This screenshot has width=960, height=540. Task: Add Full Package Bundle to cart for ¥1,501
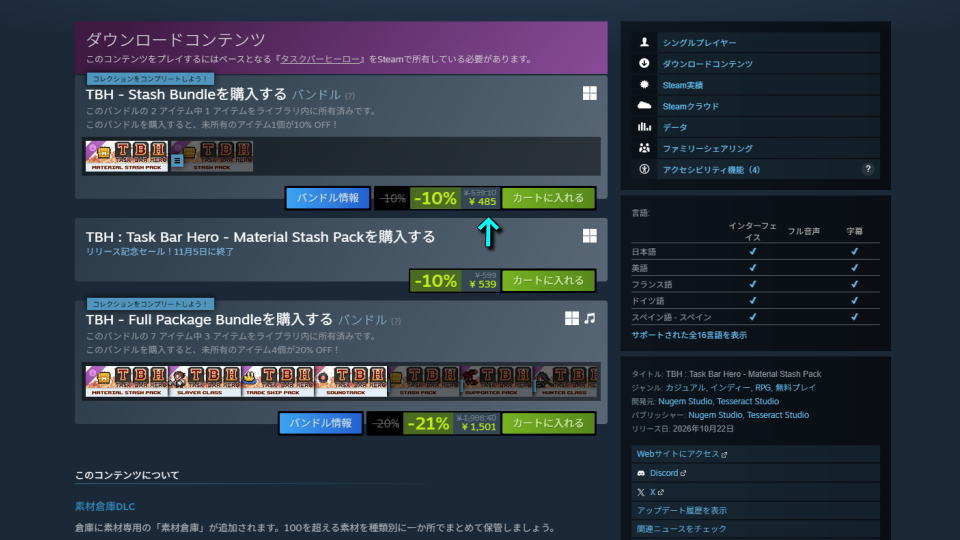(548, 423)
